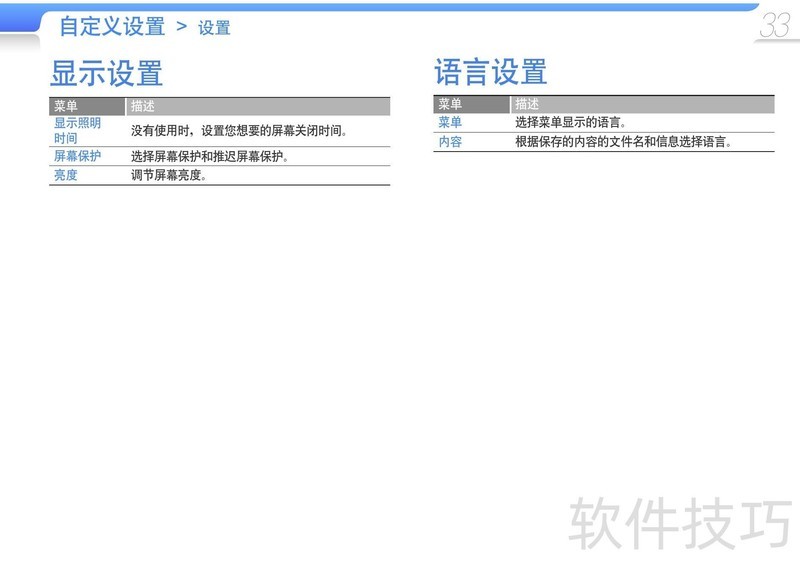Click the 选择屏幕保护和推迟屏幕保护 description
800x583 pixels.
tap(210, 157)
